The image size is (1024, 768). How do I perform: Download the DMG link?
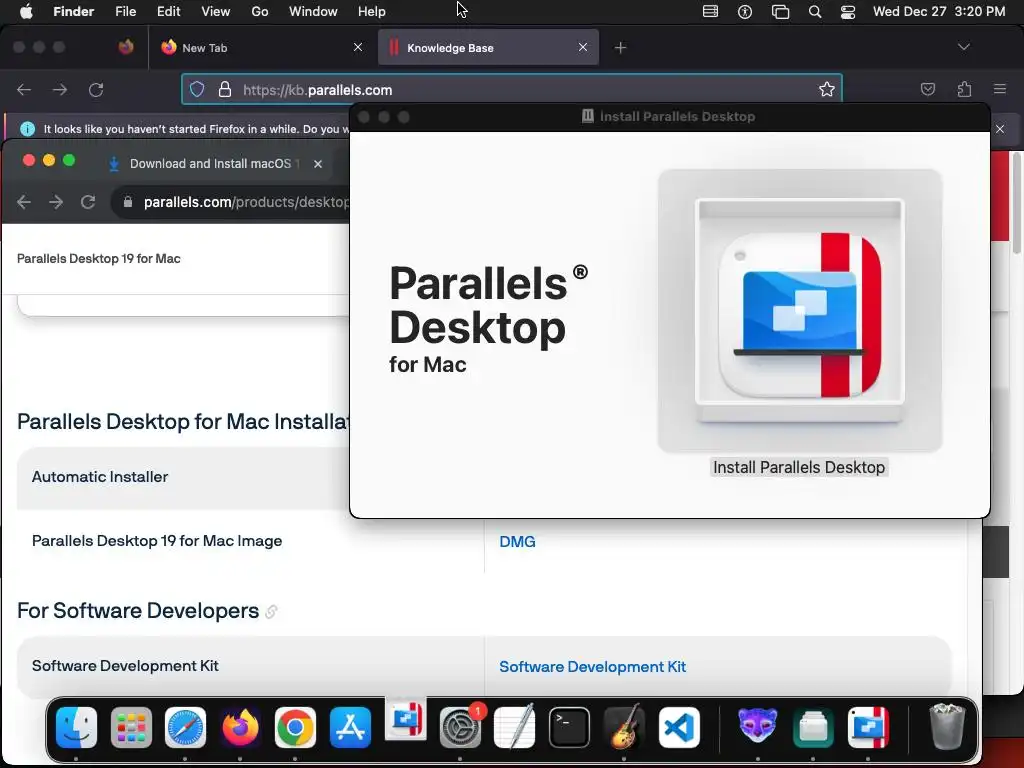click(517, 541)
